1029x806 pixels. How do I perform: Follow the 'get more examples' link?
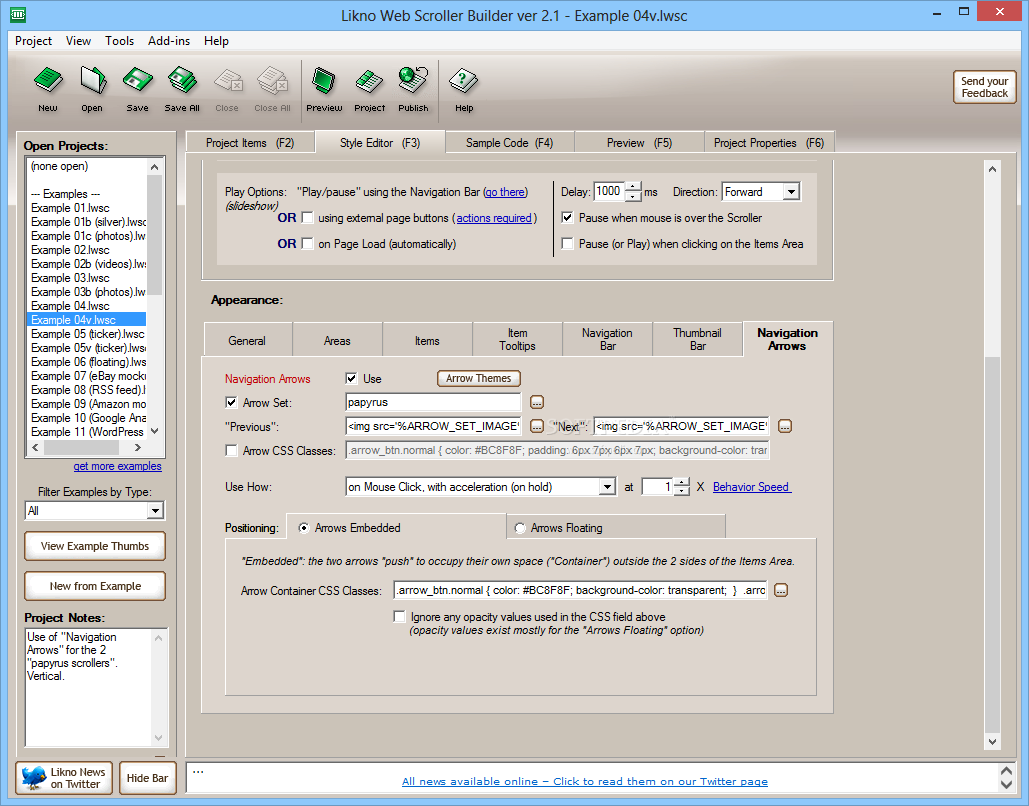117,466
